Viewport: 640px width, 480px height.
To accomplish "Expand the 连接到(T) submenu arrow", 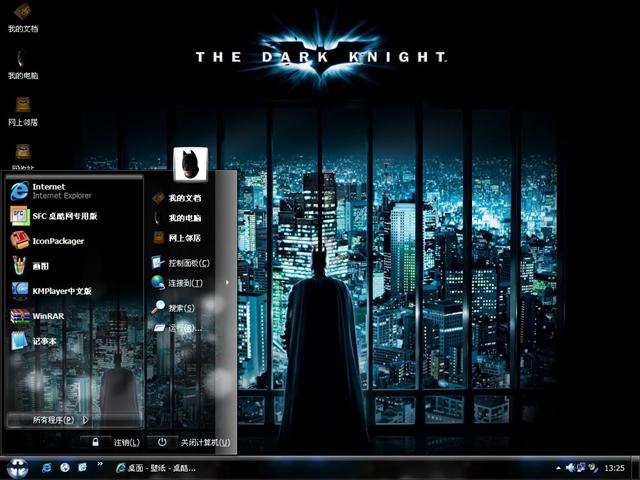I will click(227, 282).
